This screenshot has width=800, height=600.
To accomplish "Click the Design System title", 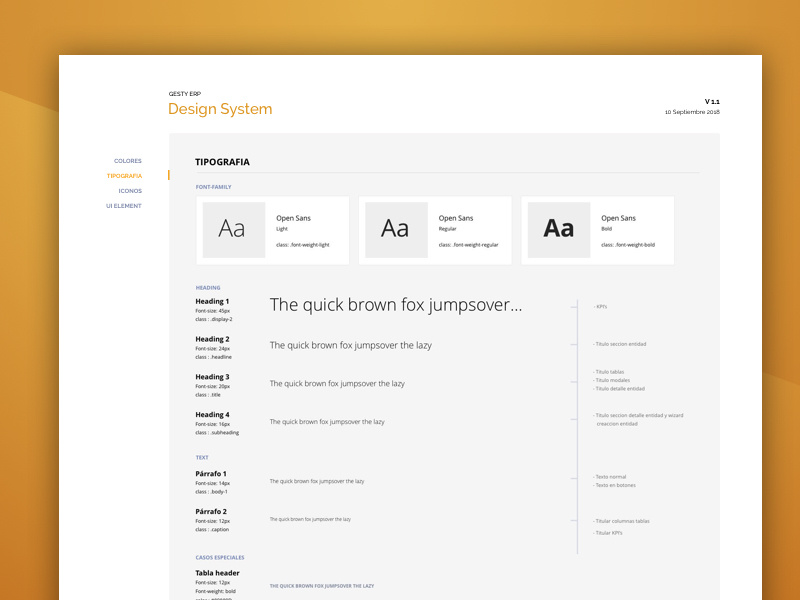I will tap(220, 109).
